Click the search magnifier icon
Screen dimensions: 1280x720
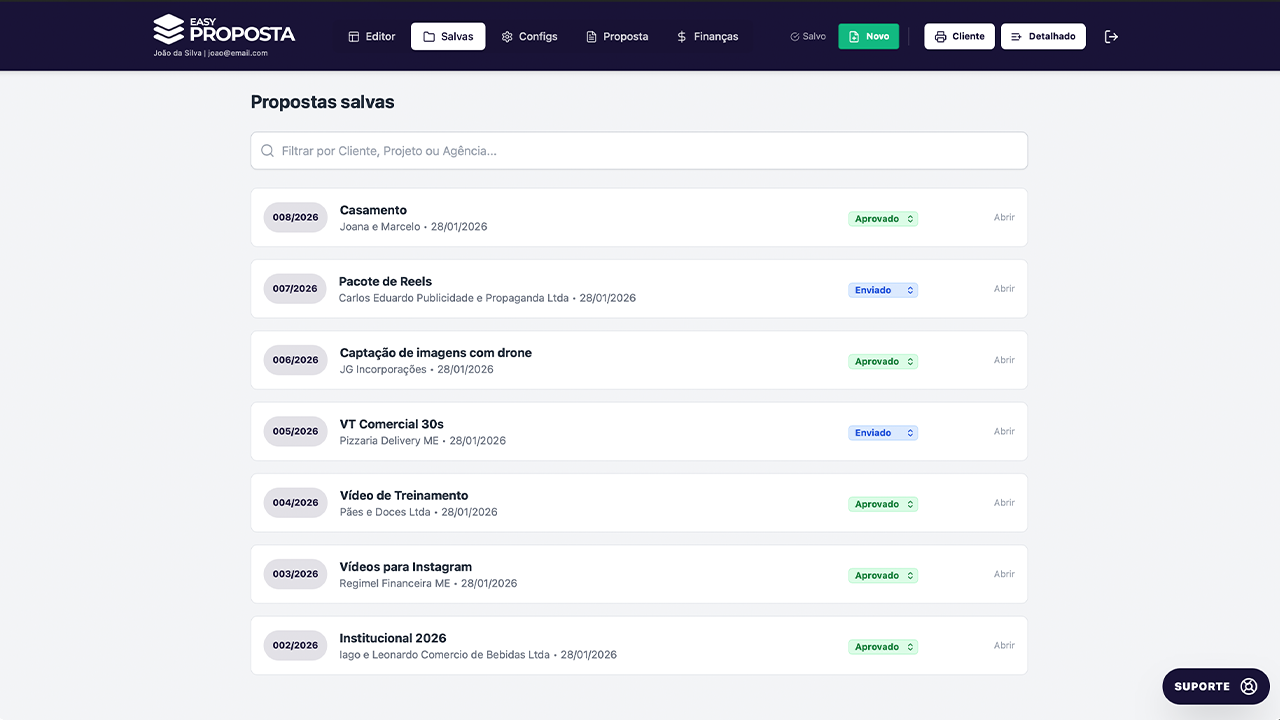pyautogui.click(x=267, y=151)
